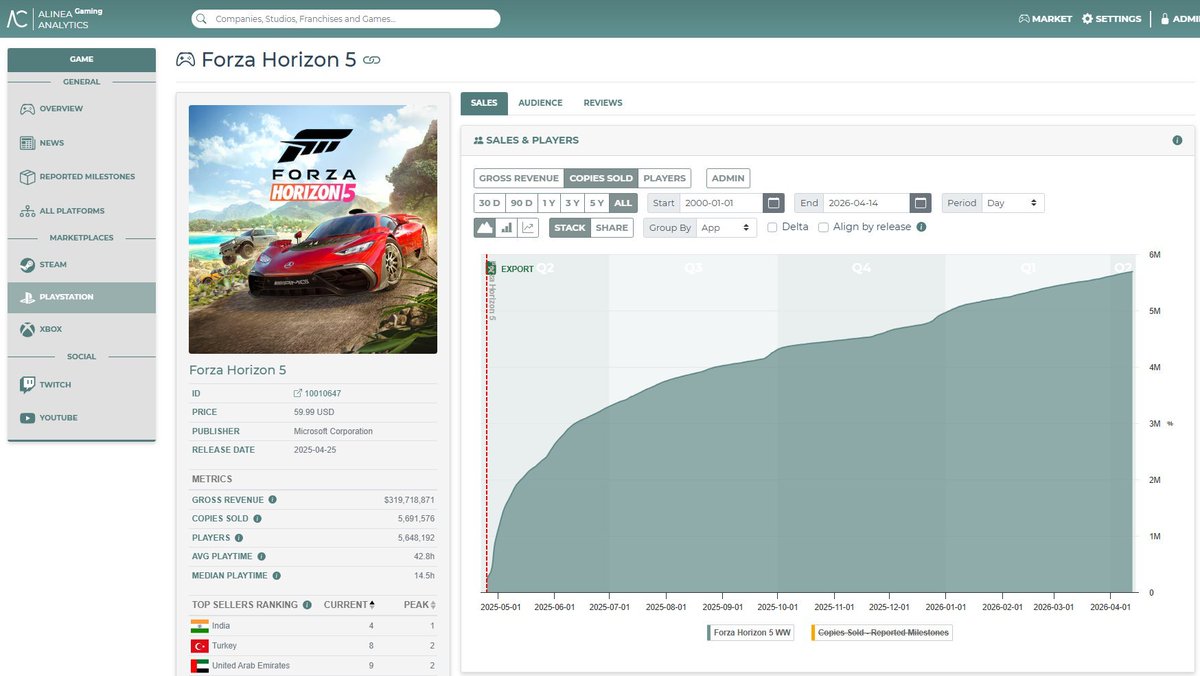The width and height of the screenshot is (1200, 676).
Task: Copy link icon next to Forza Horizon 5 title
Action: 371,60
